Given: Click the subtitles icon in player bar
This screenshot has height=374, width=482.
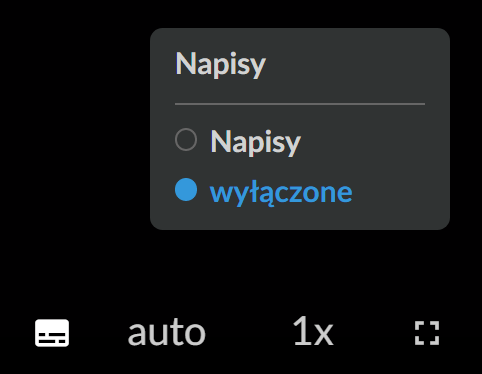Looking at the screenshot, I should point(52,333).
